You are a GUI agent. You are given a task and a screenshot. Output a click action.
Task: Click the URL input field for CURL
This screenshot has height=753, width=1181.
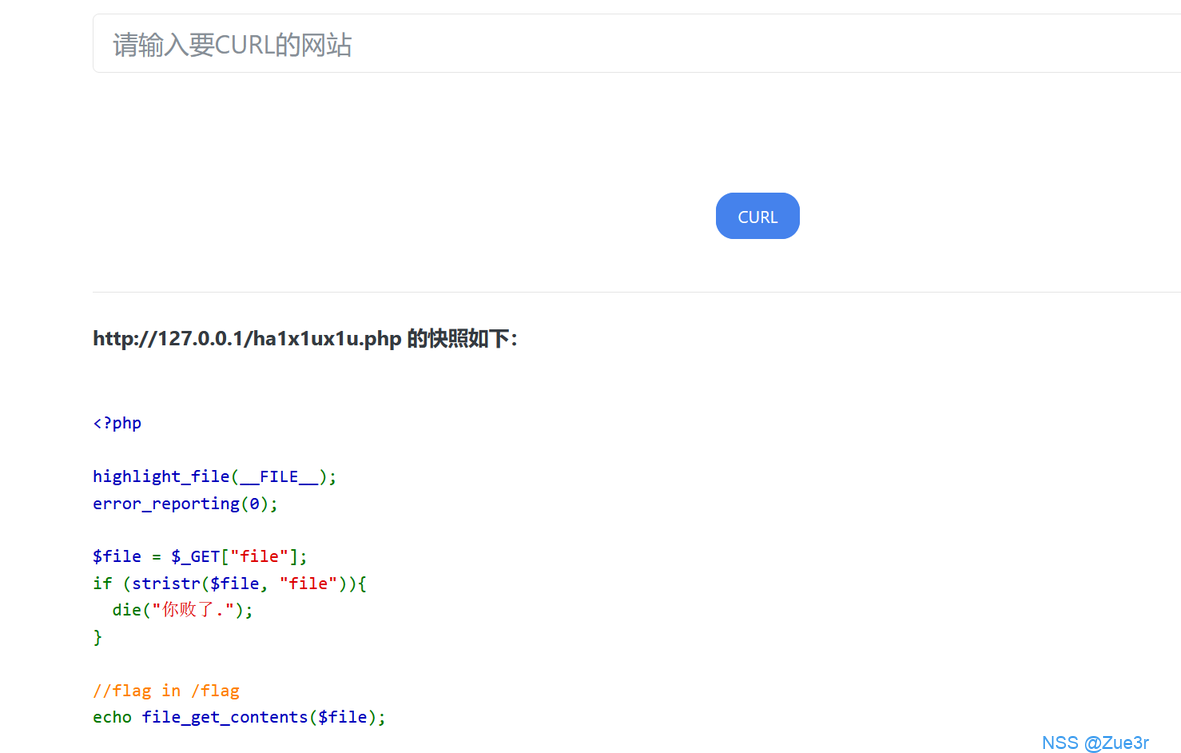[x=636, y=44]
